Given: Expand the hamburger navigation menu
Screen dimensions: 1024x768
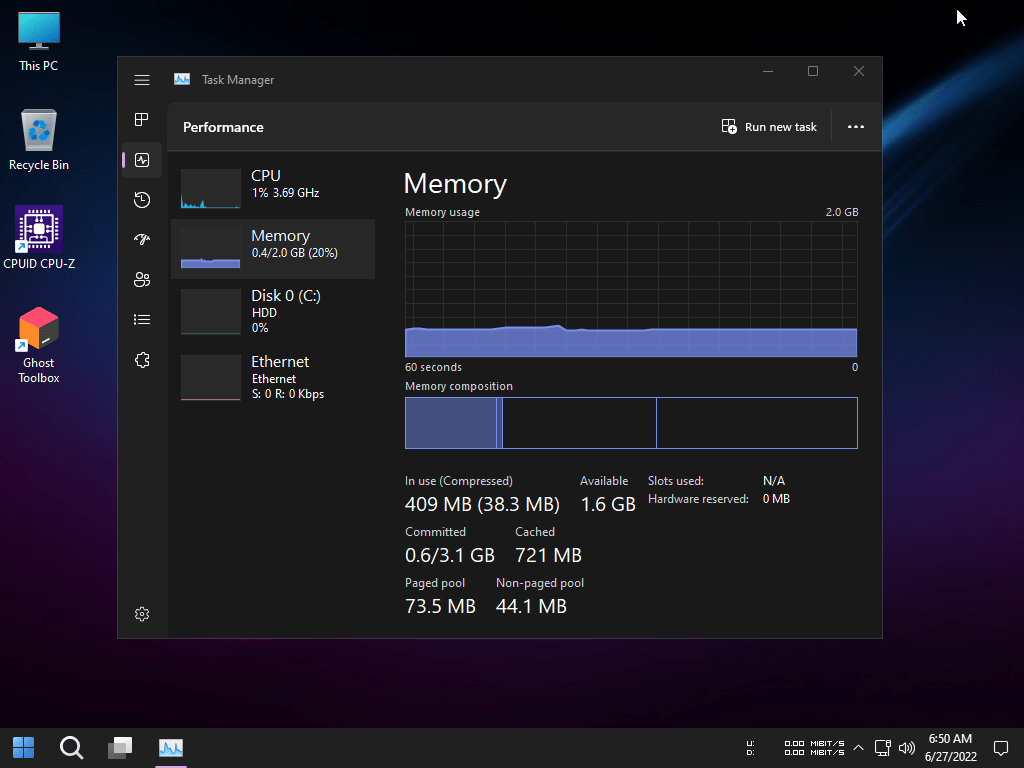Looking at the screenshot, I should 142,80.
